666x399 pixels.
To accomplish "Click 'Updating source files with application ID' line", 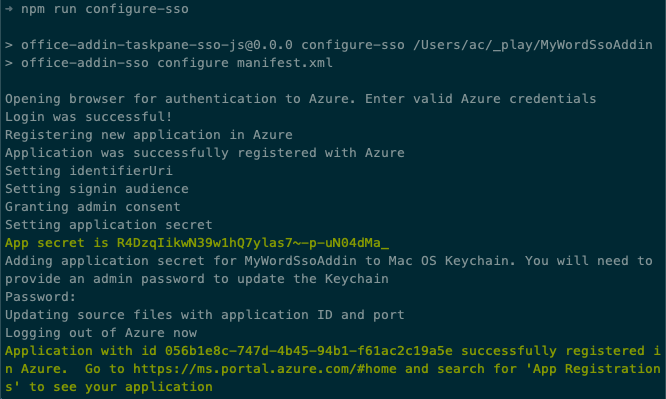I will pos(205,315).
